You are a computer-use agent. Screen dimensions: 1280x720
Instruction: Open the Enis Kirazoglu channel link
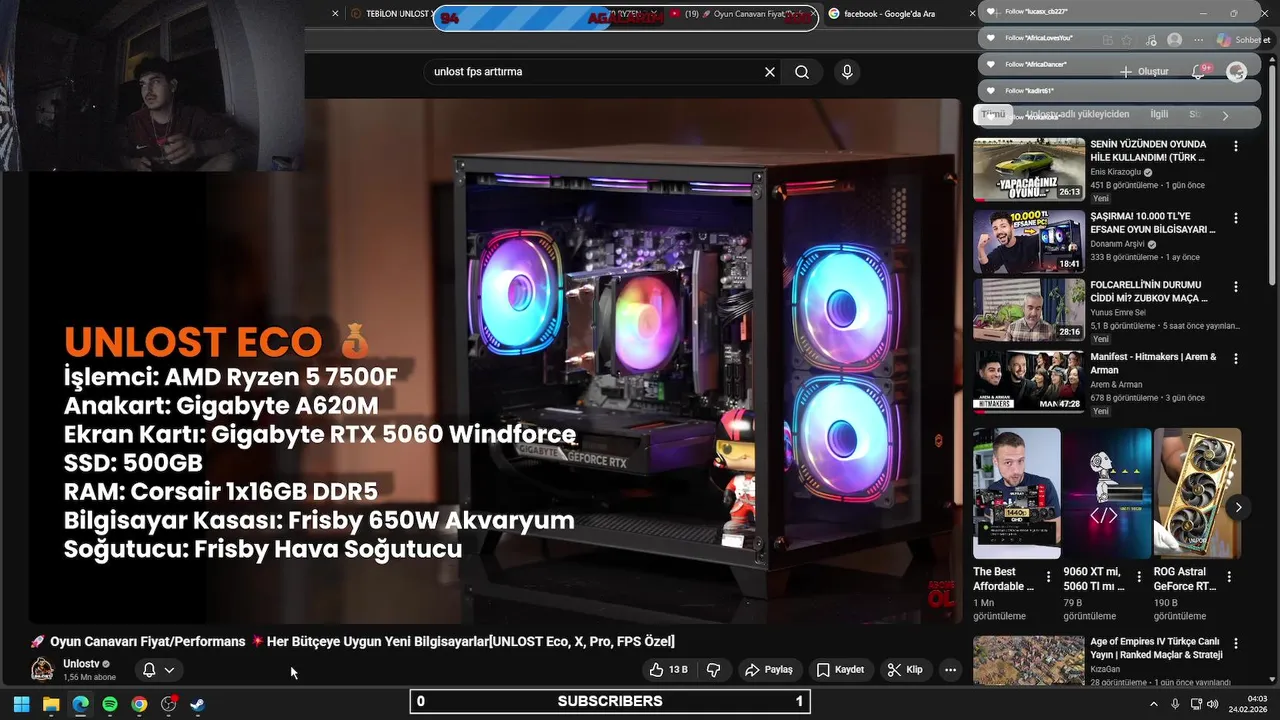1119,172
